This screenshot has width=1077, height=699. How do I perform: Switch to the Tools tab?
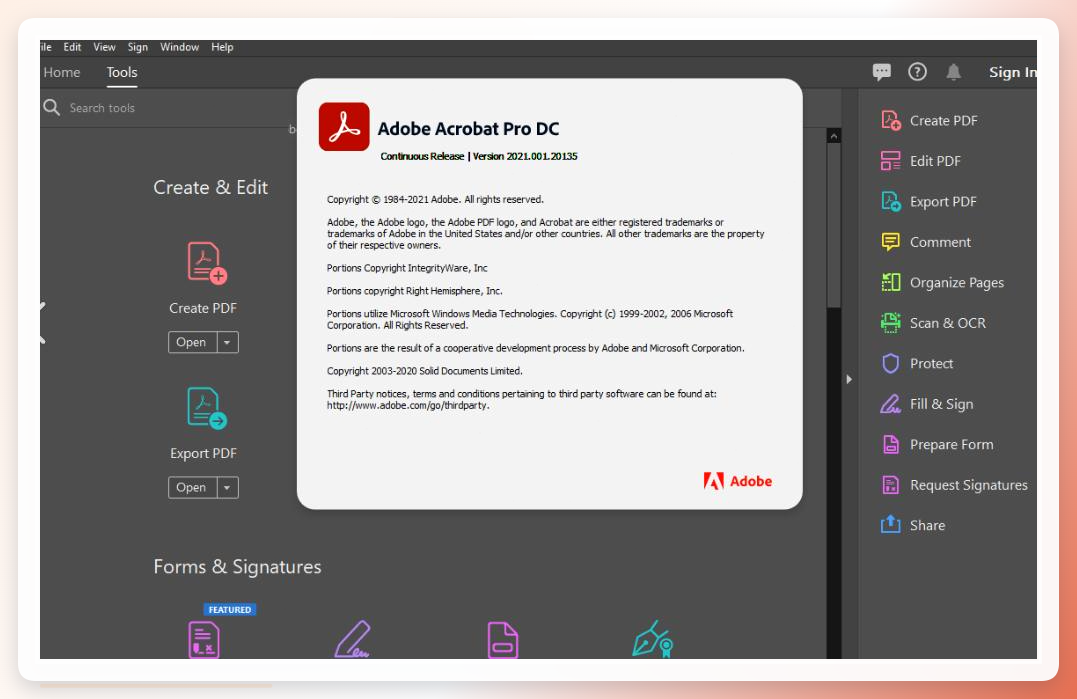tap(122, 72)
